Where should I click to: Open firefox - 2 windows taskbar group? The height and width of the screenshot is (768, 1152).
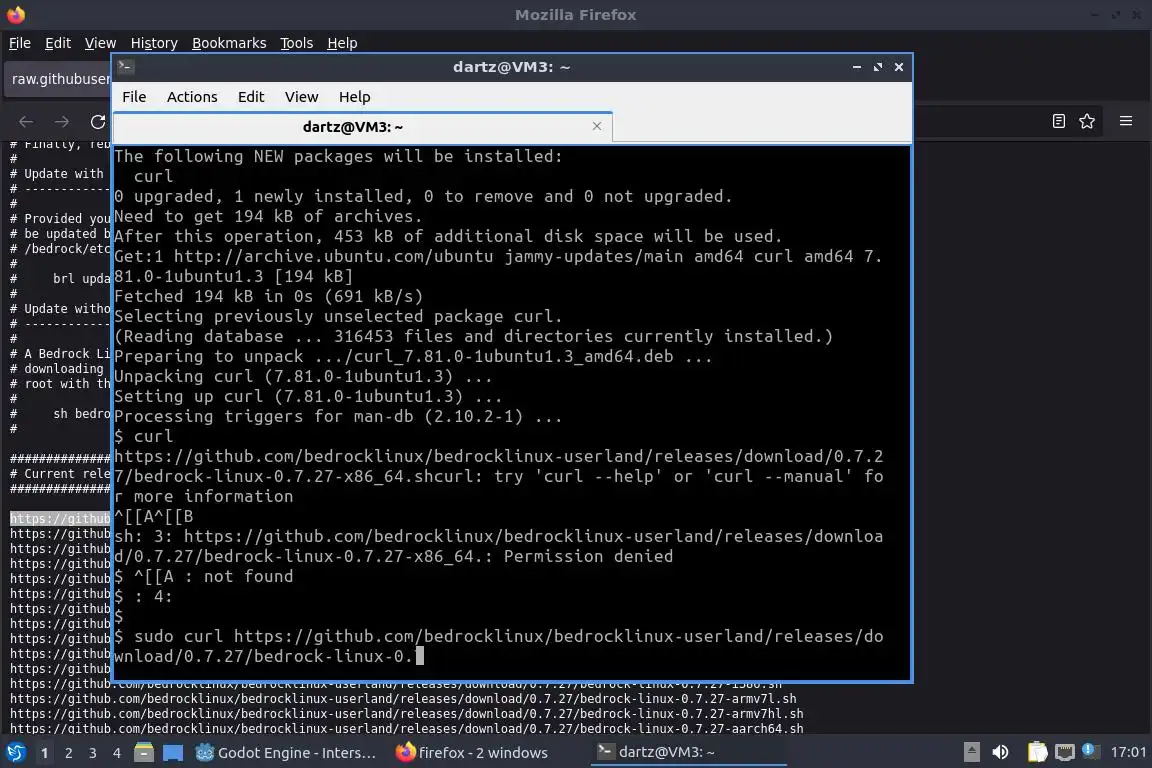click(472, 753)
